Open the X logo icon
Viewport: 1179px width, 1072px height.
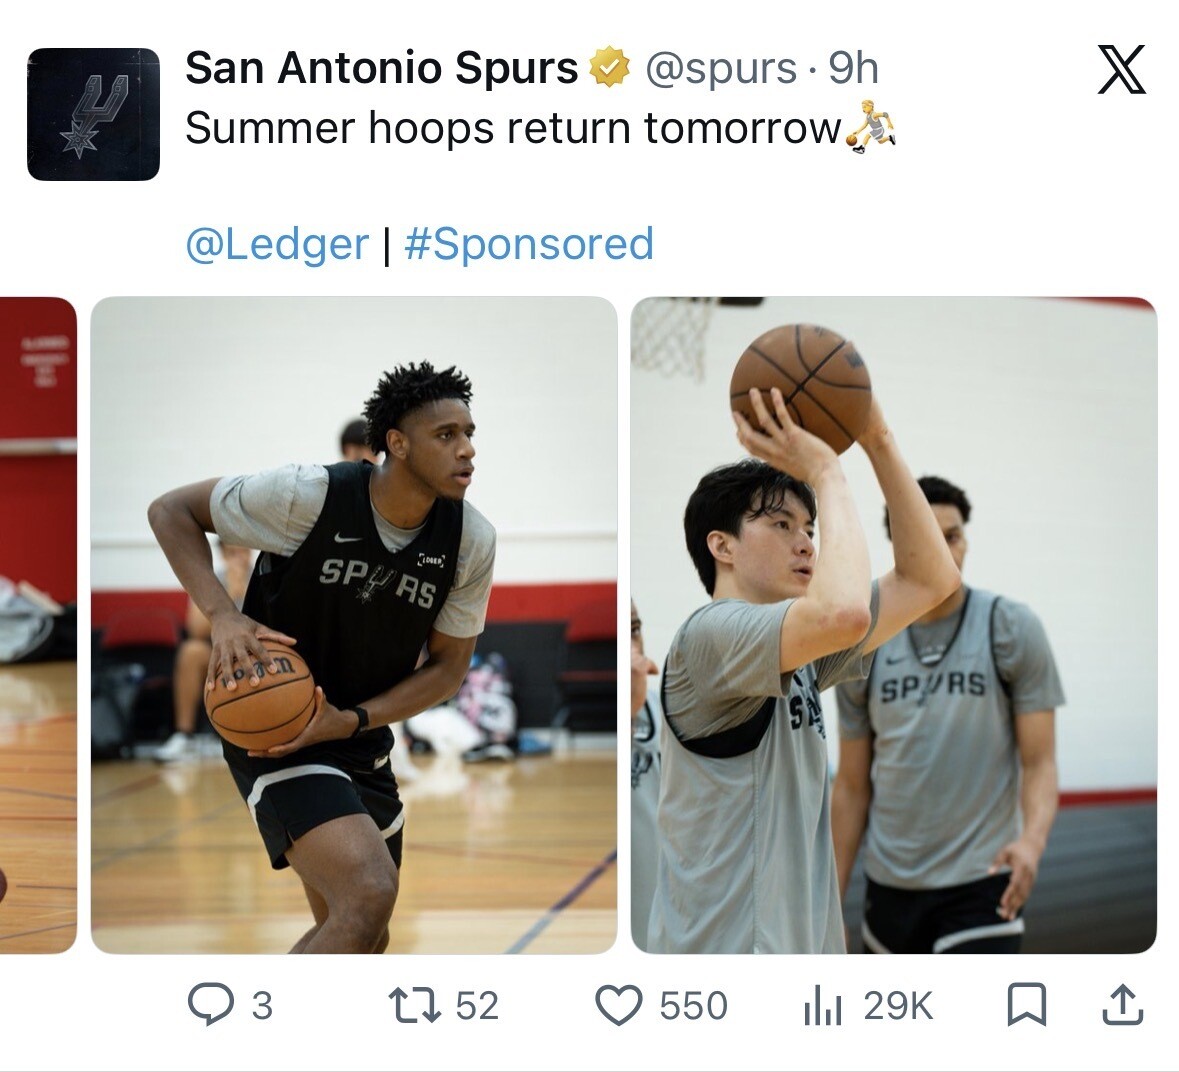[1121, 69]
